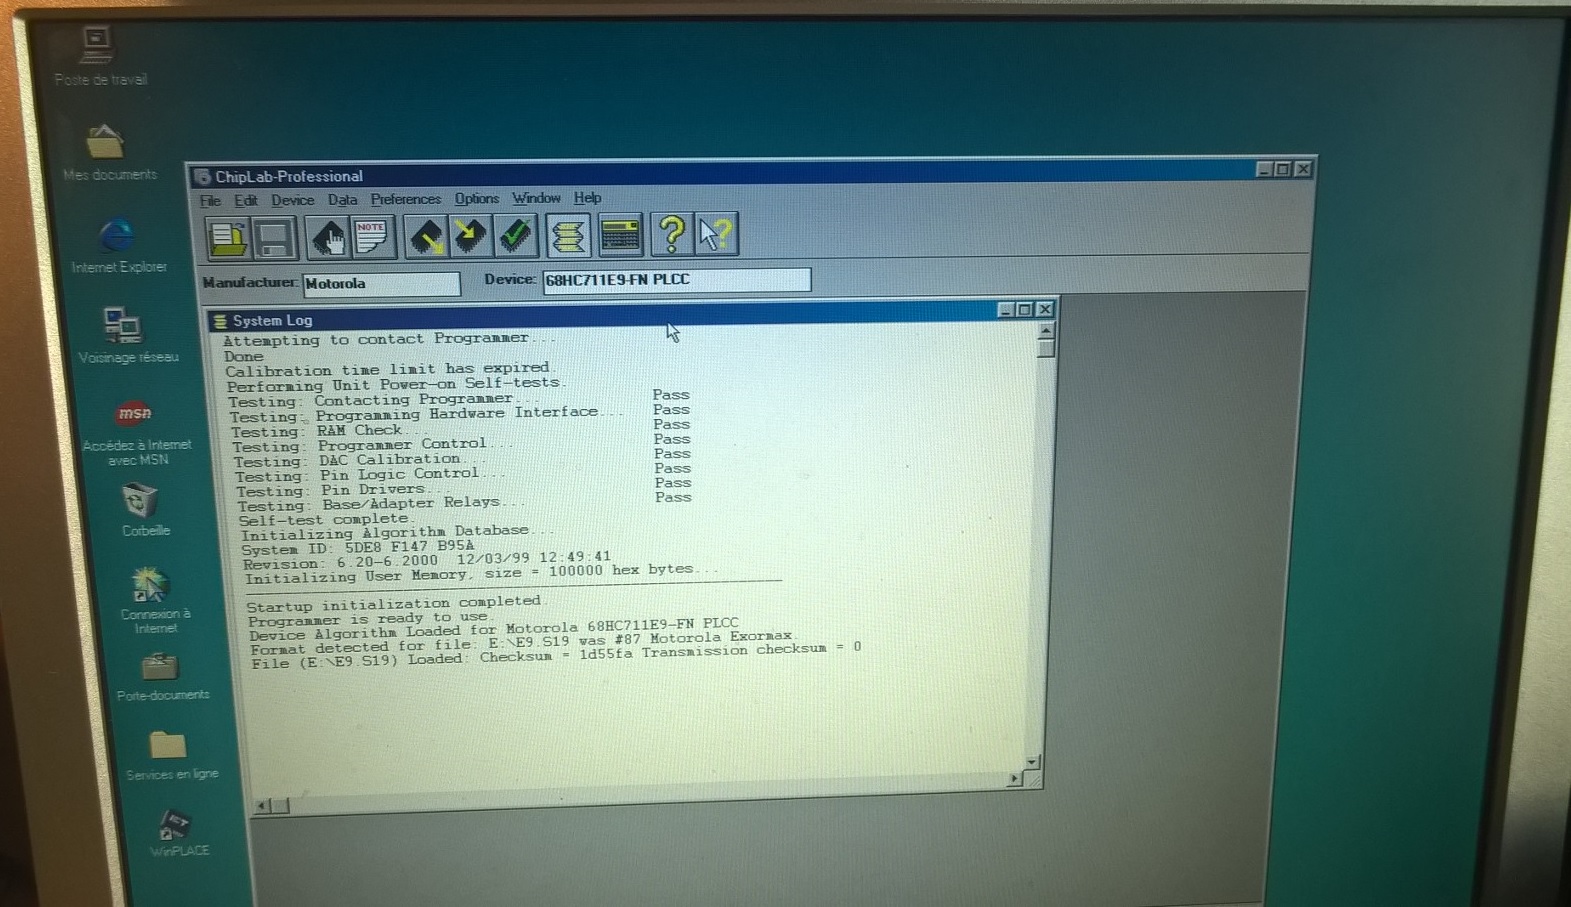Open the Device menu
The image size is (1571, 907).
pyautogui.click(x=292, y=200)
